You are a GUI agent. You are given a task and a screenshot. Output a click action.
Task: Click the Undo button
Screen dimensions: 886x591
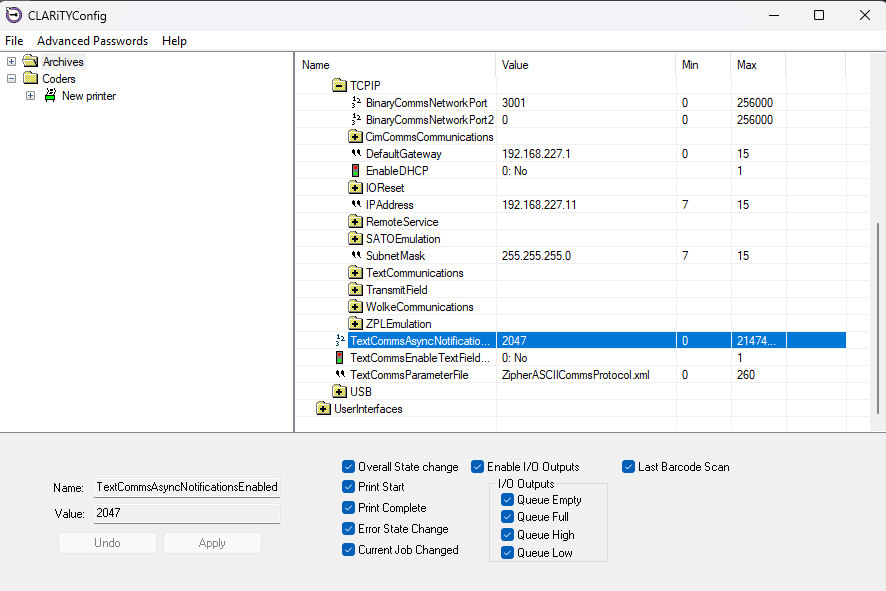click(x=107, y=543)
